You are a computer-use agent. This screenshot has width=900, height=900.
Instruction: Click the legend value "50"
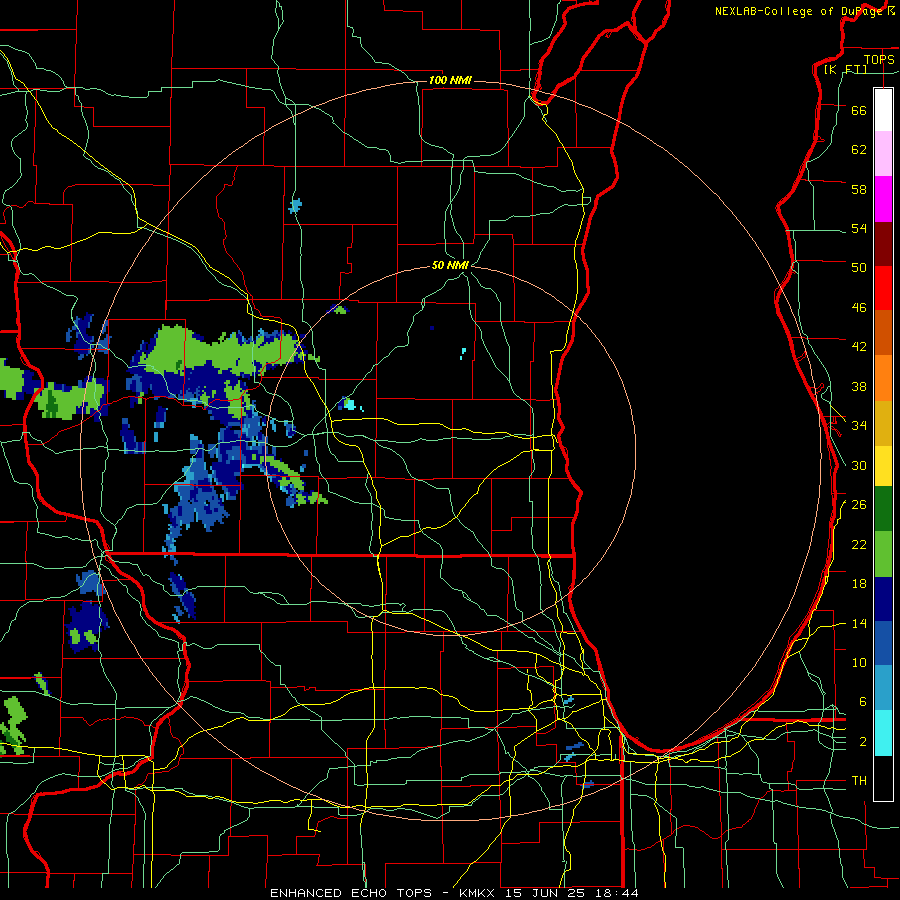(859, 267)
